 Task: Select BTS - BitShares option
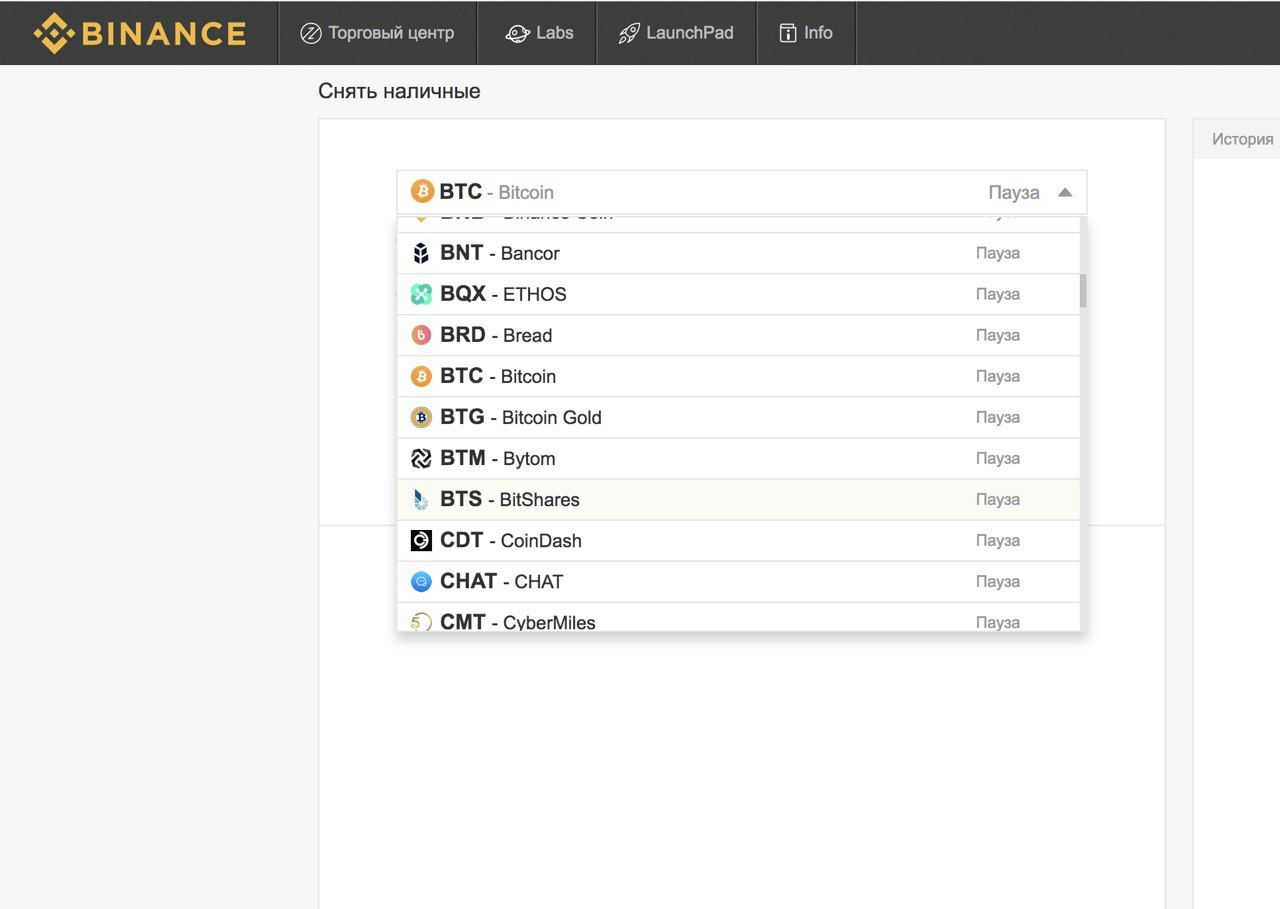coord(738,499)
